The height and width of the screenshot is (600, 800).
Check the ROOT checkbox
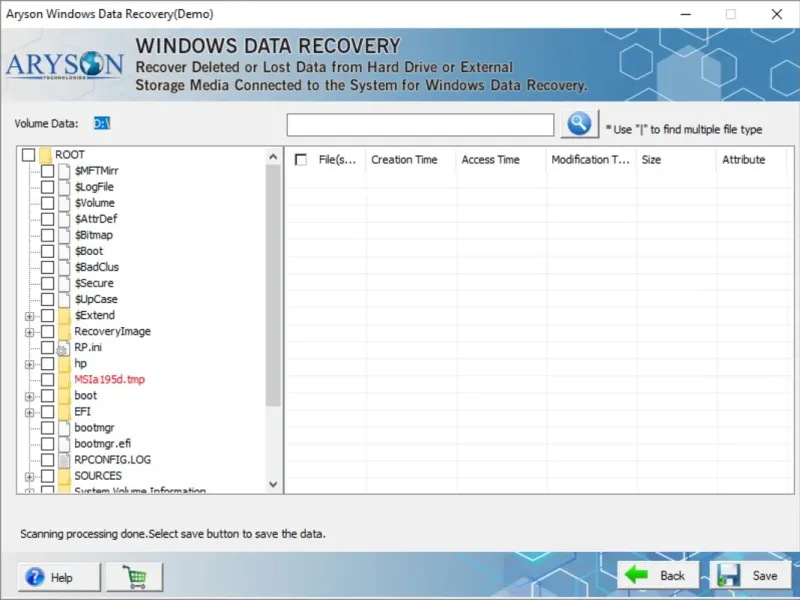pyautogui.click(x=29, y=155)
